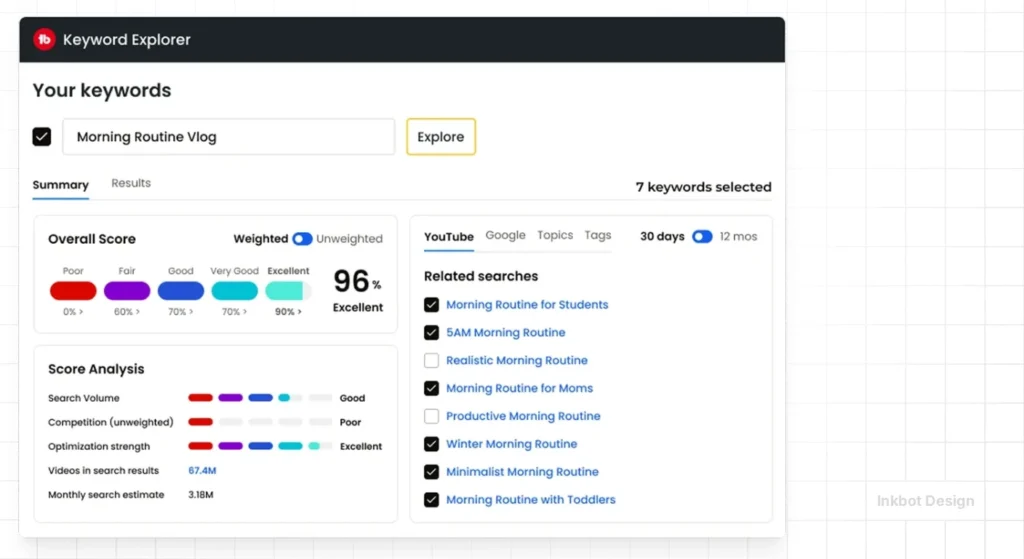Switch the 30 days/12 mos toggle
Viewport: 1024px width, 559px height.
click(x=702, y=237)
